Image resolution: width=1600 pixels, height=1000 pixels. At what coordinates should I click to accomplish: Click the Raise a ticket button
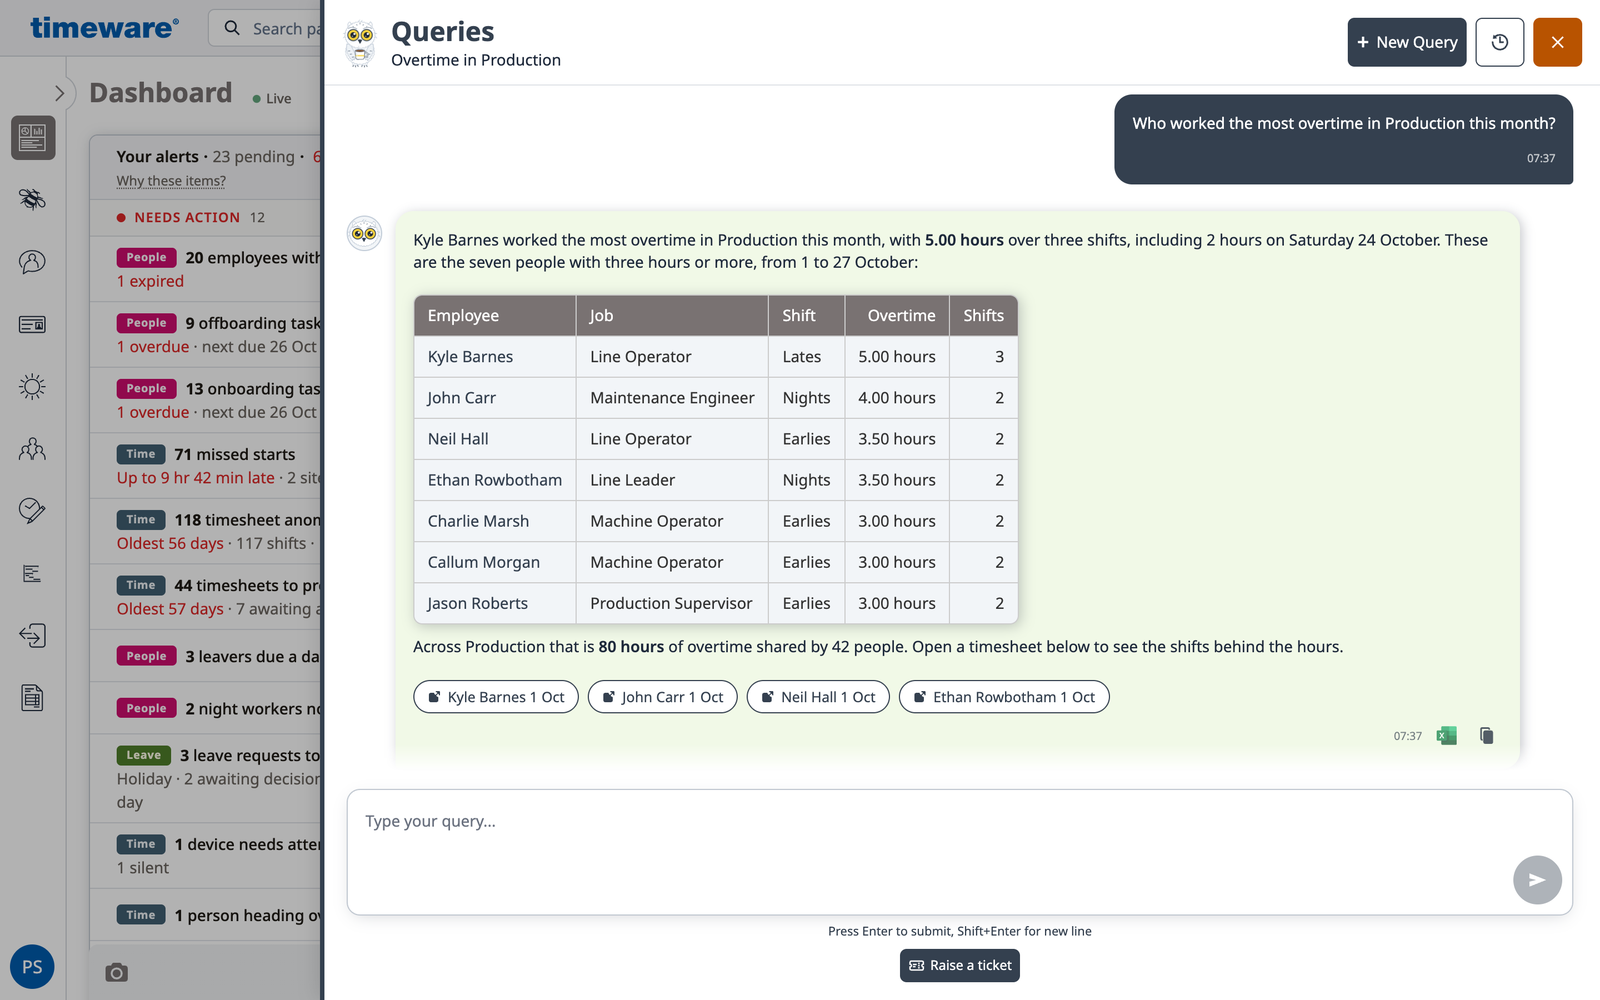point(960,965)
